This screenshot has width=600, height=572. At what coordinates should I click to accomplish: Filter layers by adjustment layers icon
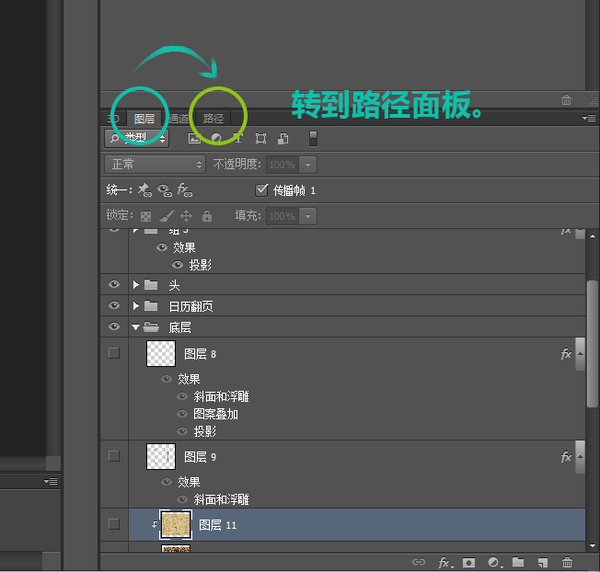[216, 138]
